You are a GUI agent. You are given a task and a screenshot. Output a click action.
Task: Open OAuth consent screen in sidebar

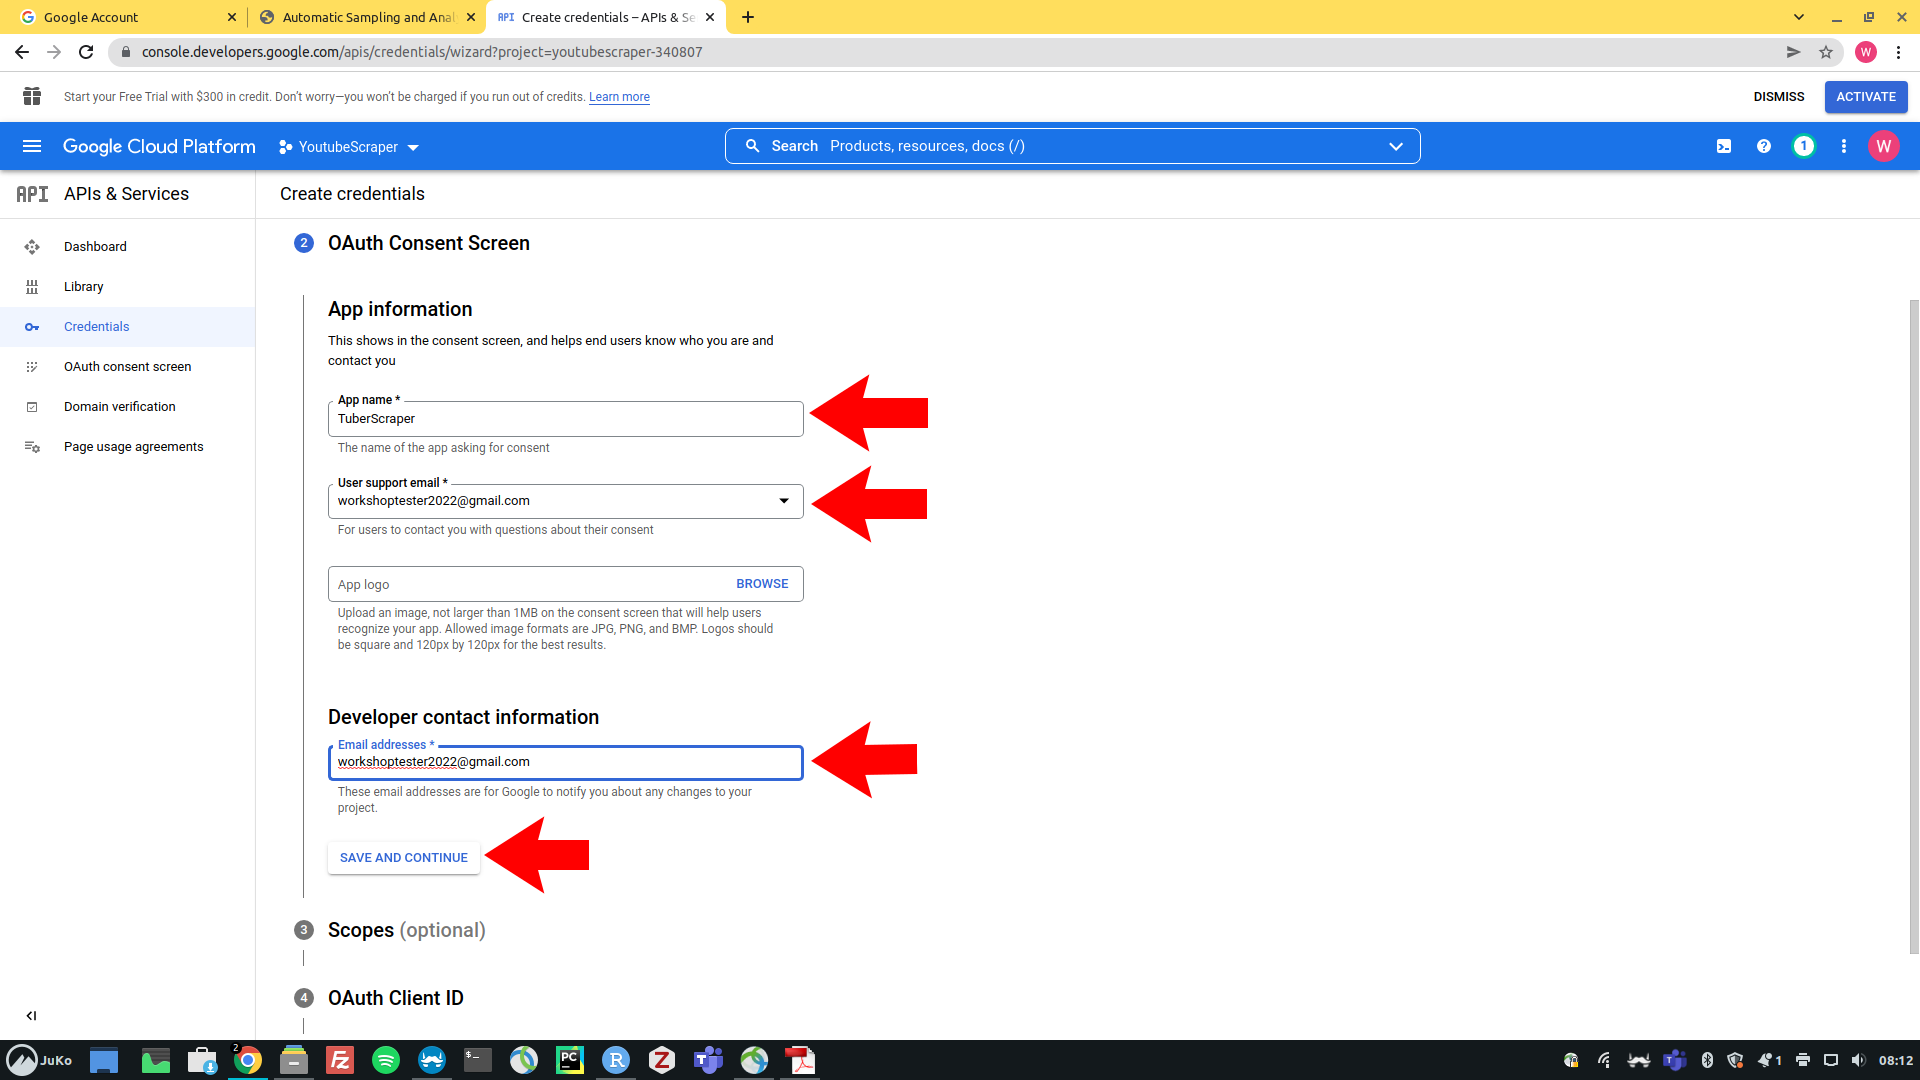(x=127, y=367)
